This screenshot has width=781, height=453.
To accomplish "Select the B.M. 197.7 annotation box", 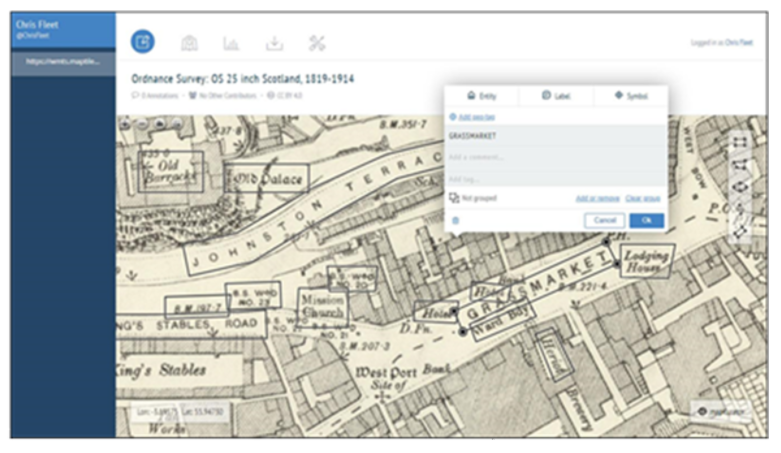I will [197, 308].
